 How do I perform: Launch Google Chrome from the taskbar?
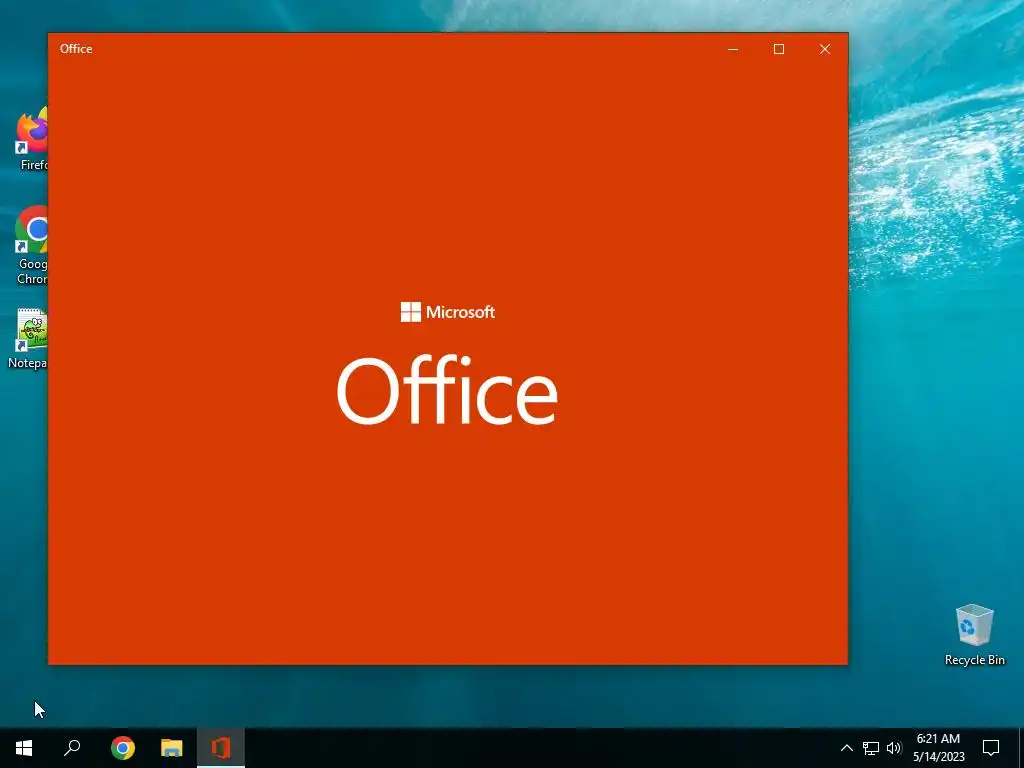click(123, 748)
